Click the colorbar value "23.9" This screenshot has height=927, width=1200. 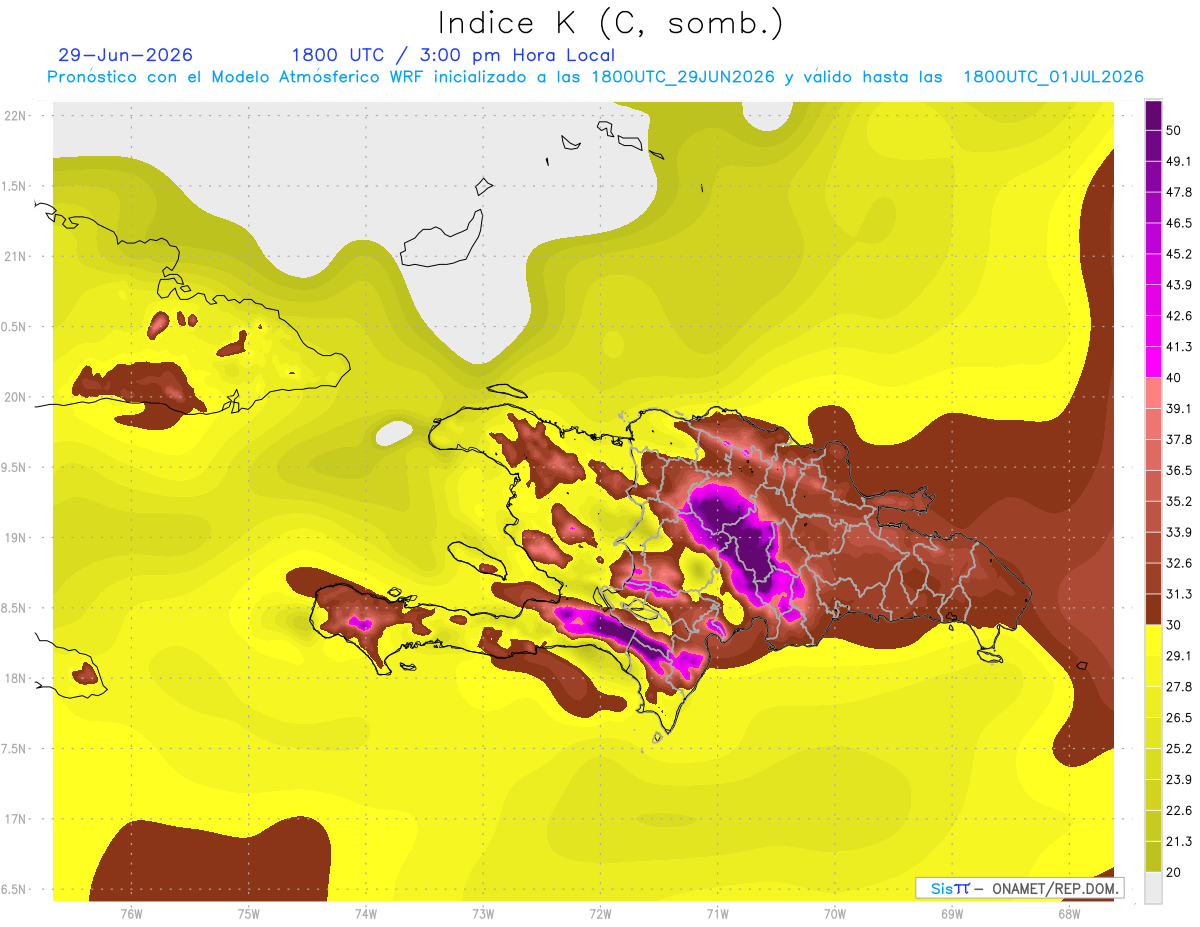coord(1179,780)
